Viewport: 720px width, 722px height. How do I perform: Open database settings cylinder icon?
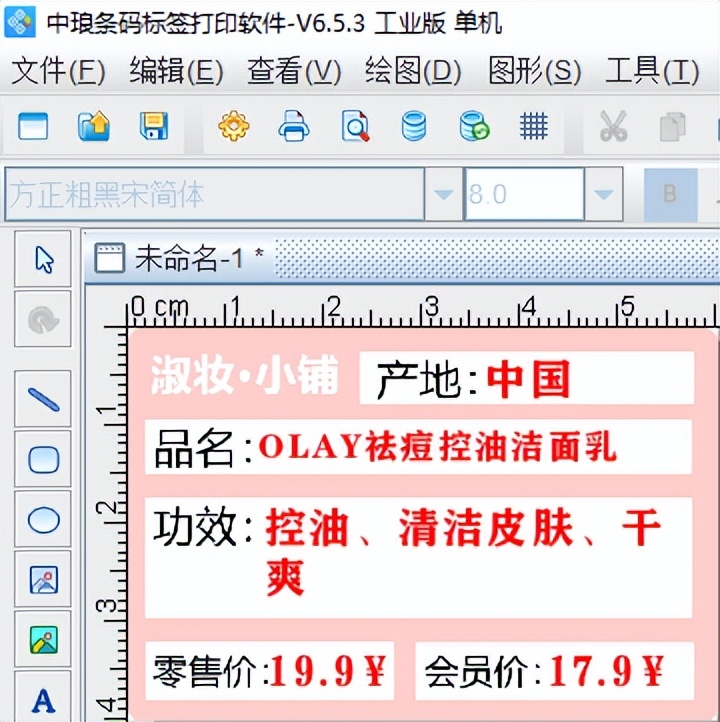tap(414, 126)
